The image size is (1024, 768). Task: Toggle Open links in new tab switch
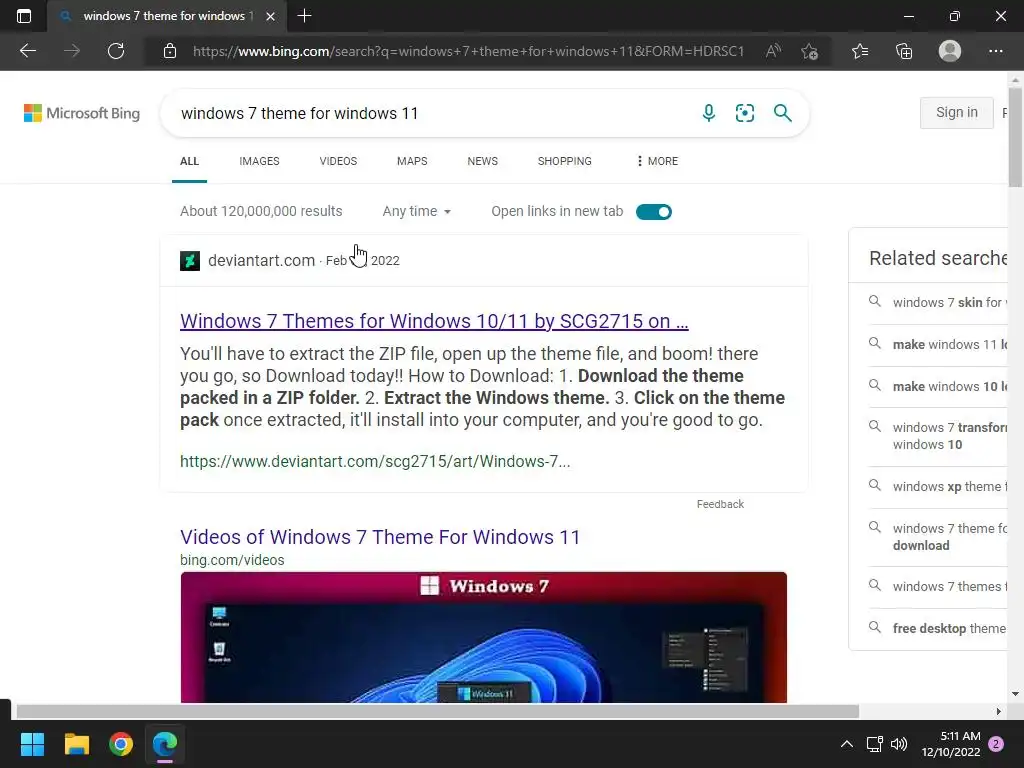click(x=654, y=212)
